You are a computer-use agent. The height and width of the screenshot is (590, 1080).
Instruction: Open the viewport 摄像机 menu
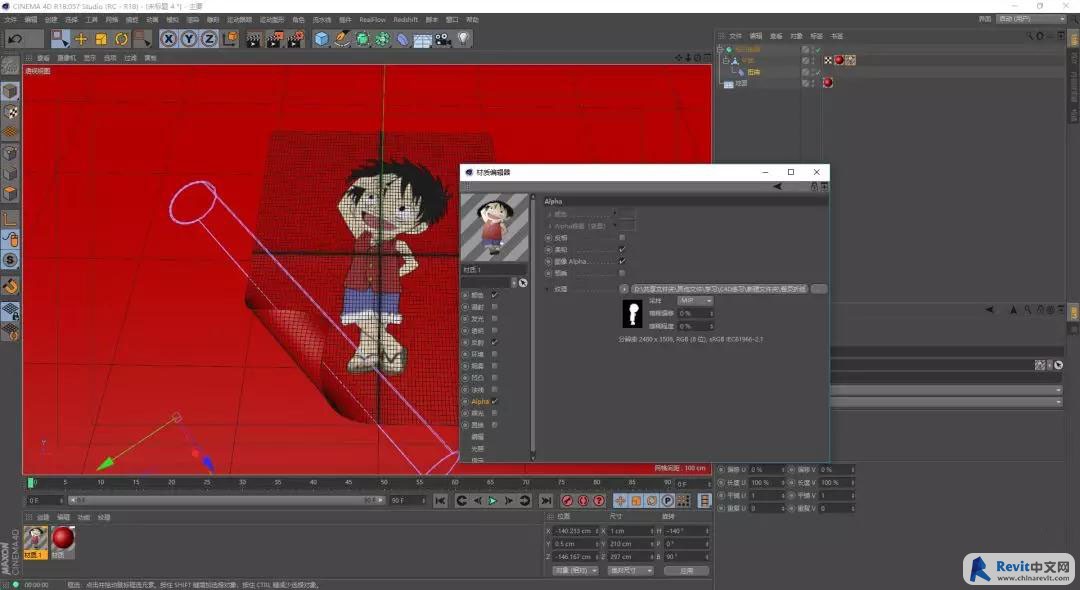(67, 59)
